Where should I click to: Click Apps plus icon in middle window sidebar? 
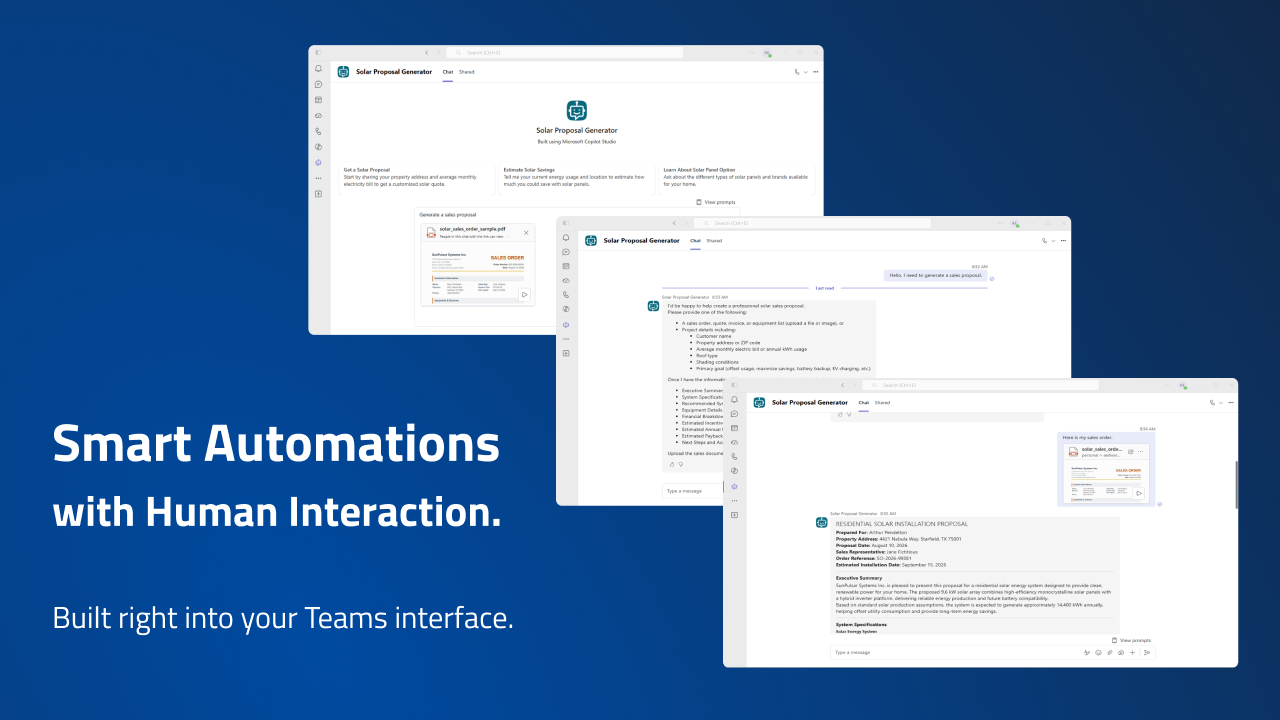565,353
